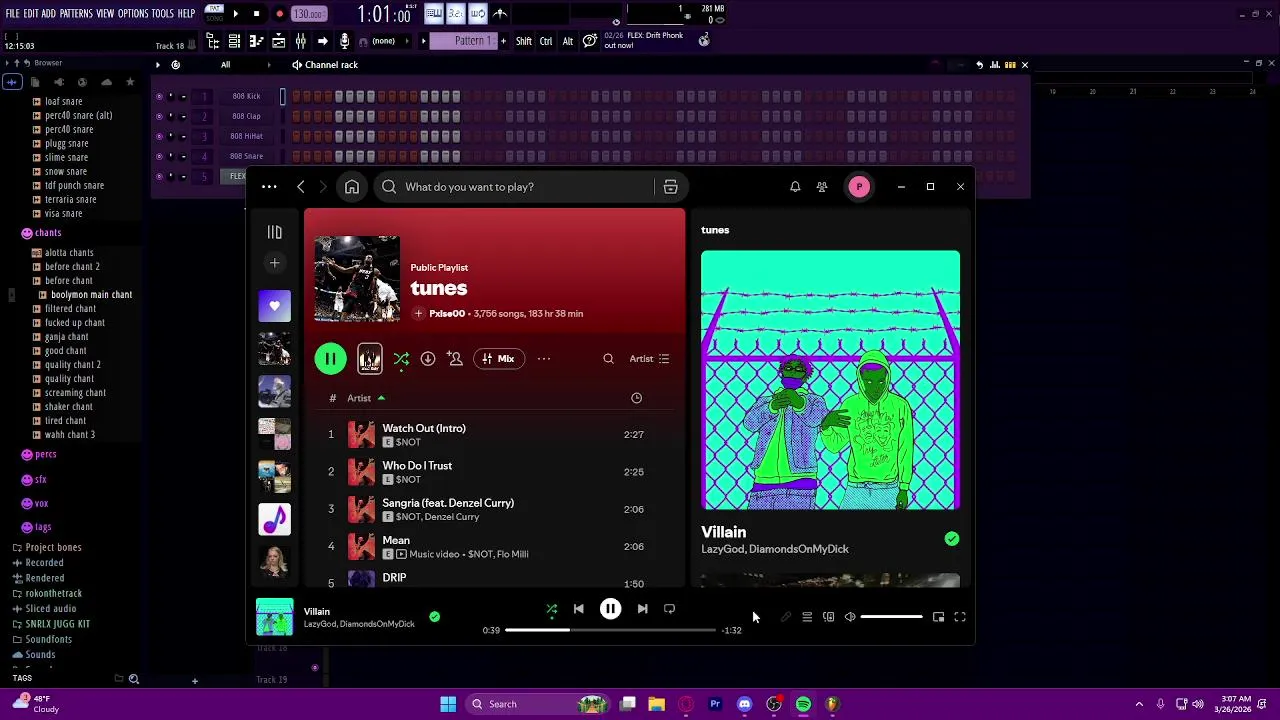Toggle mute LED on the 808 Clap channel
The image size is (1280, 720).
coord(159,116)
